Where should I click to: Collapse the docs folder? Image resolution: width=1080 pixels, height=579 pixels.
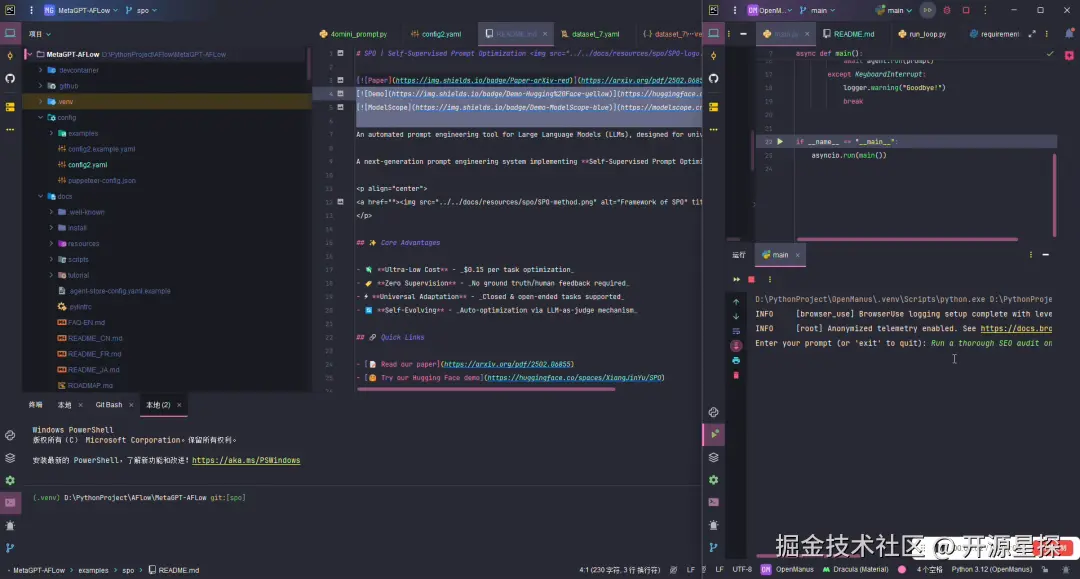pyautogui.click(x=41, y=196)
